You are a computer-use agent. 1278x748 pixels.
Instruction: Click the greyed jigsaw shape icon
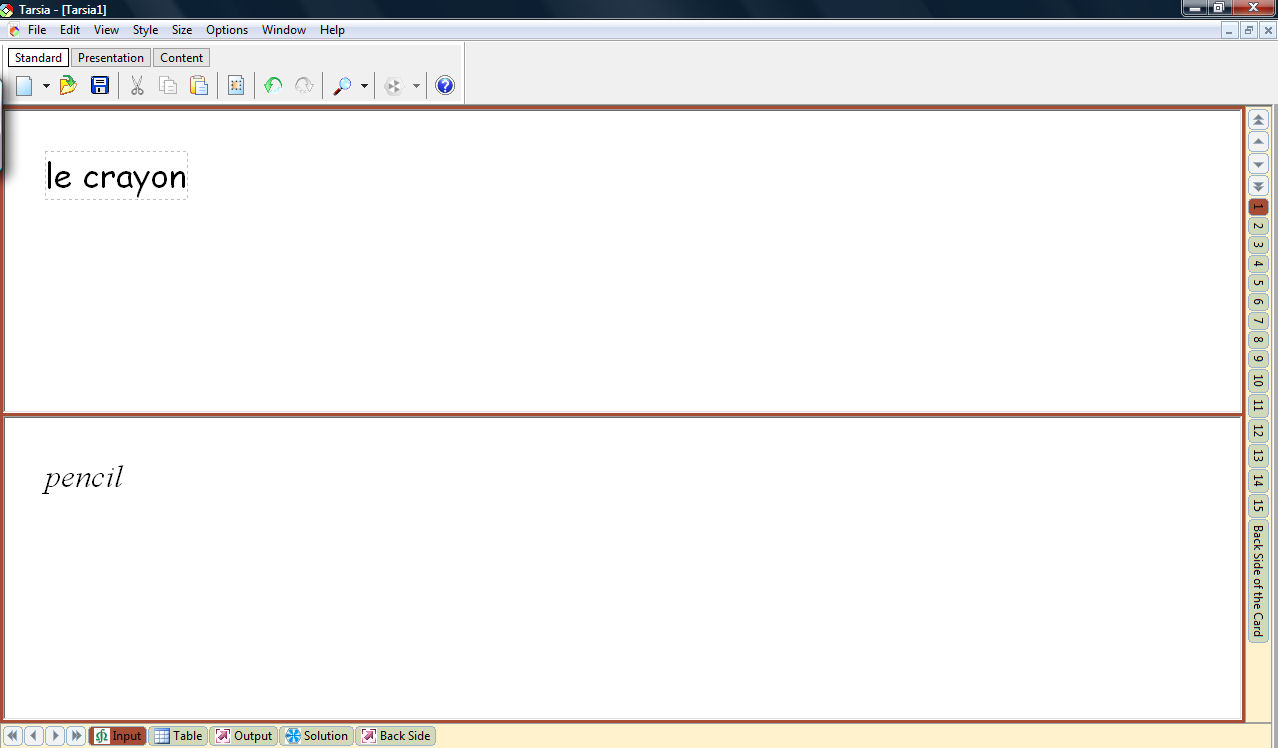tap(394, 86)
